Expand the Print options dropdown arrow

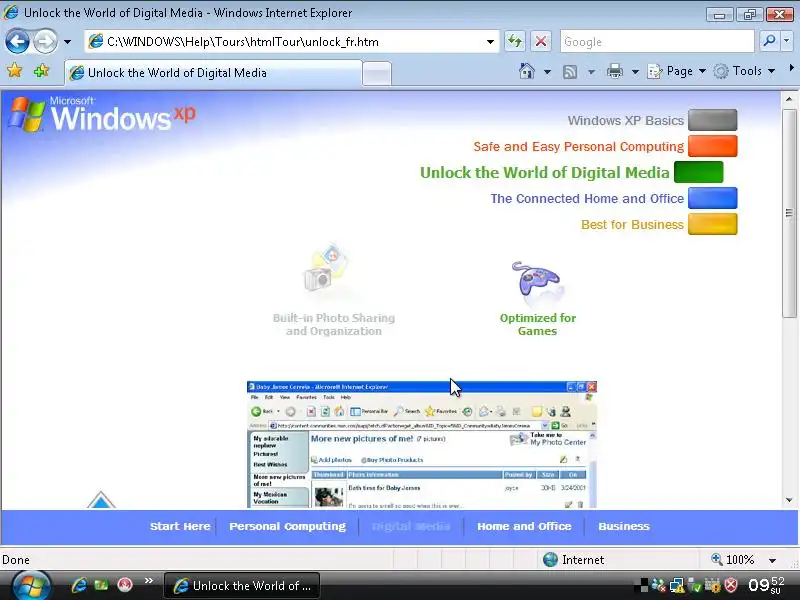[635, 71]
